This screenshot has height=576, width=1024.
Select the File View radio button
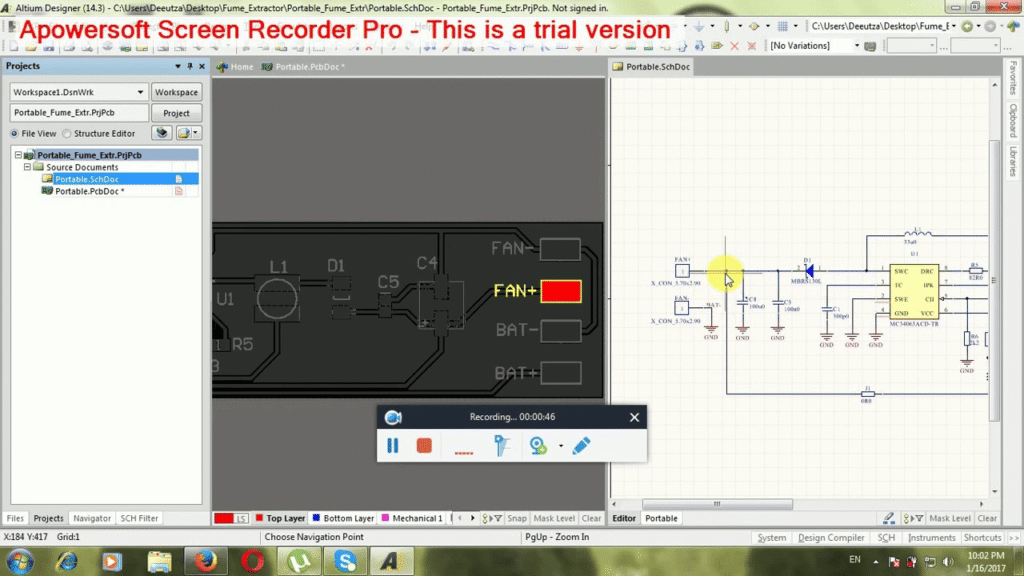[14, 133]
